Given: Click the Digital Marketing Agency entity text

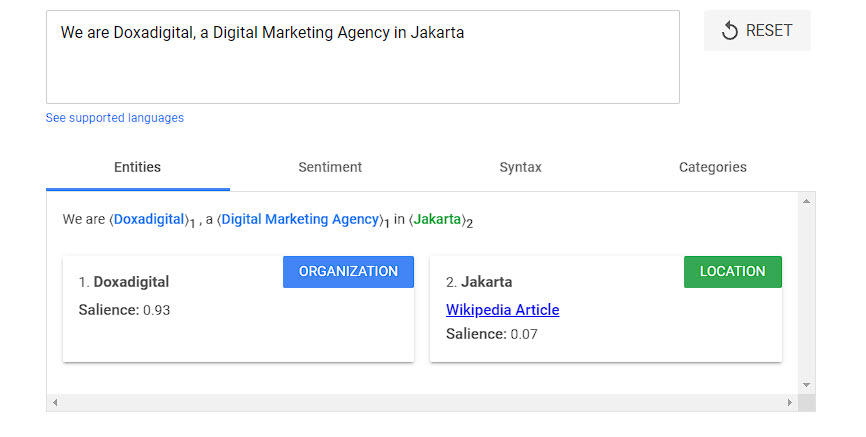Looking at the screenshot, I should click(x=300, y=219).
